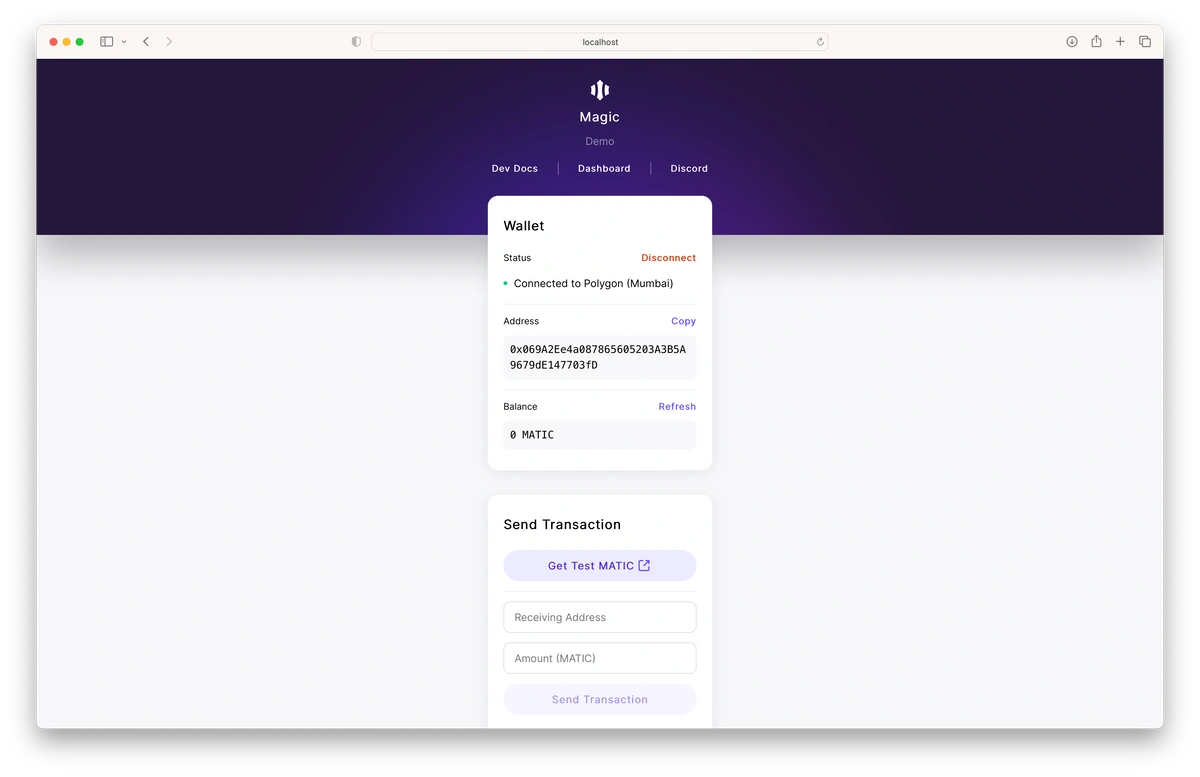
Task: Disconnect the wallet
Action: [668, 258]
